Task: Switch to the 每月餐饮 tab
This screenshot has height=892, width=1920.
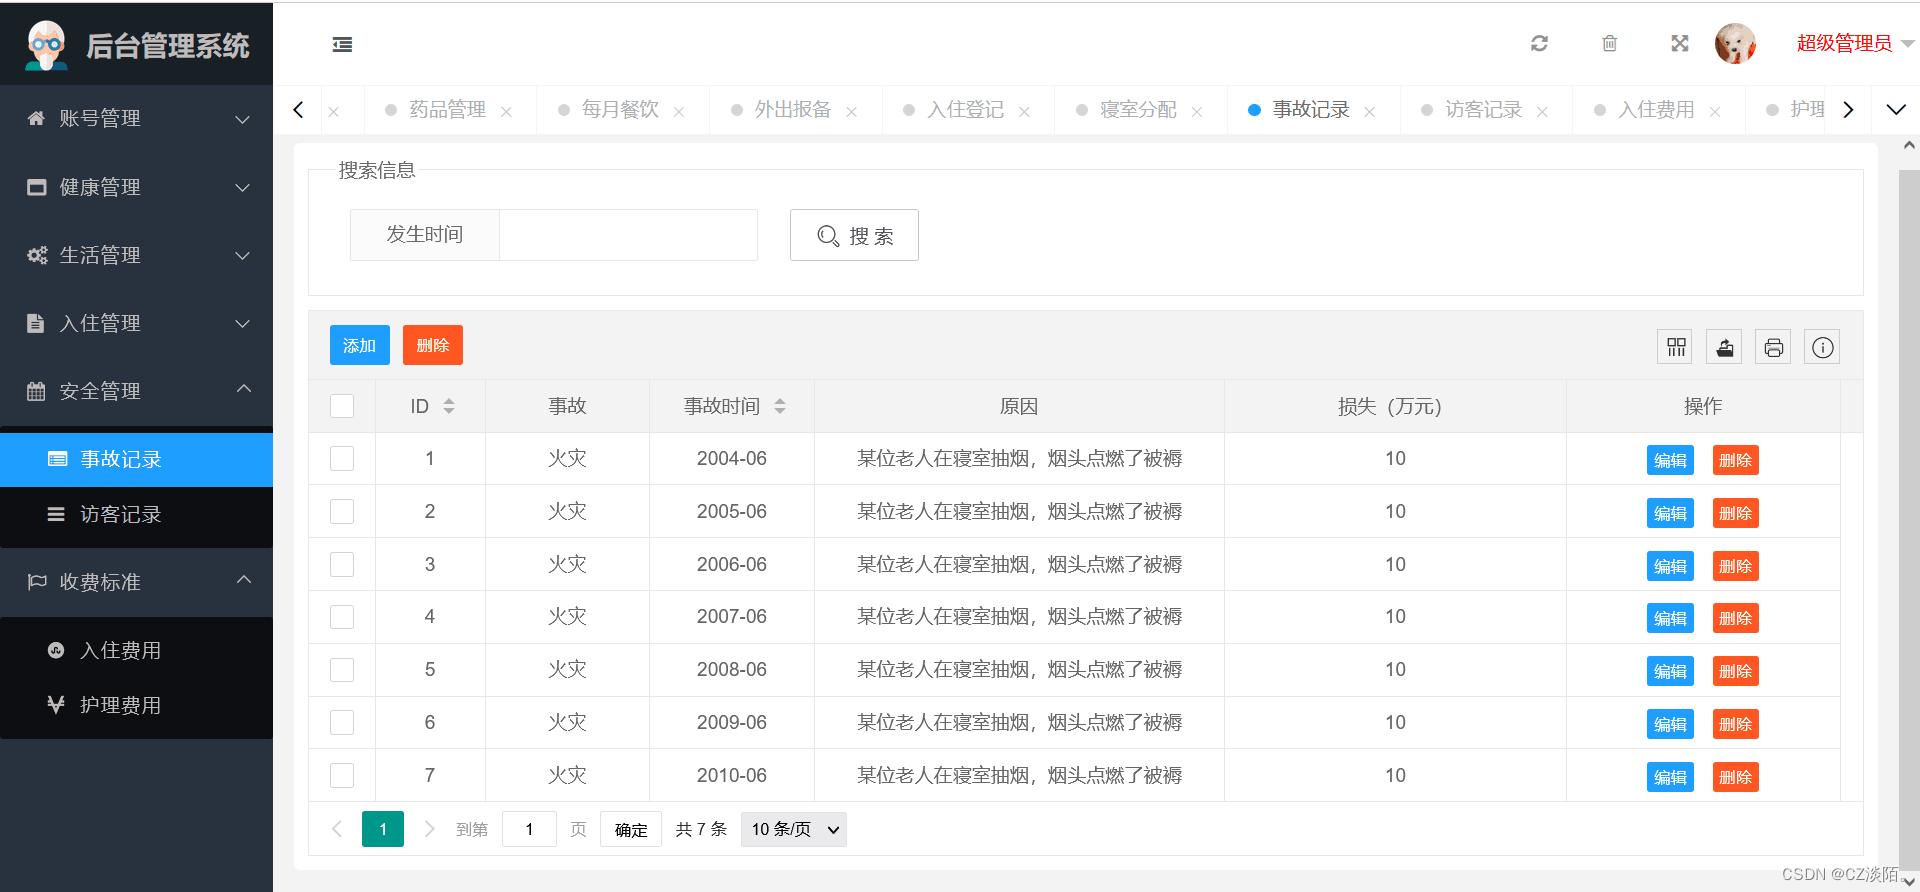Action: coord(620,109)
